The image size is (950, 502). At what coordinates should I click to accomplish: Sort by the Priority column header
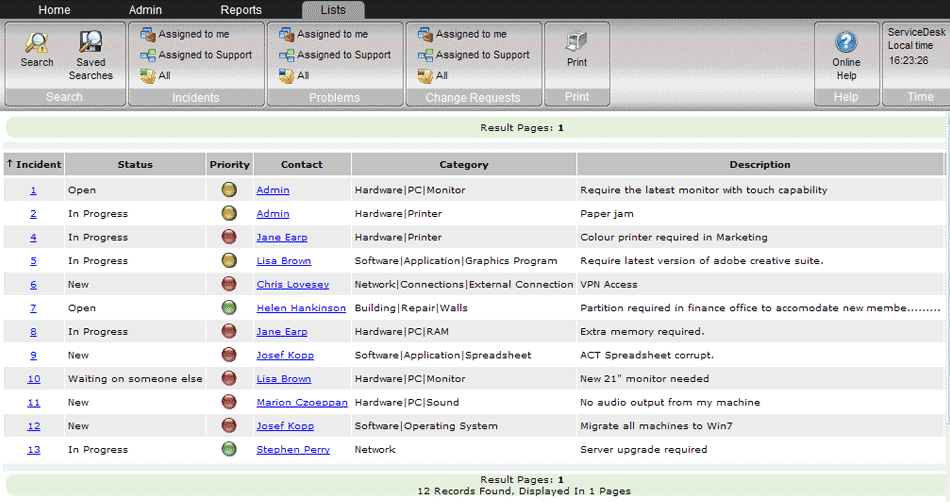[x=230, y=165]
